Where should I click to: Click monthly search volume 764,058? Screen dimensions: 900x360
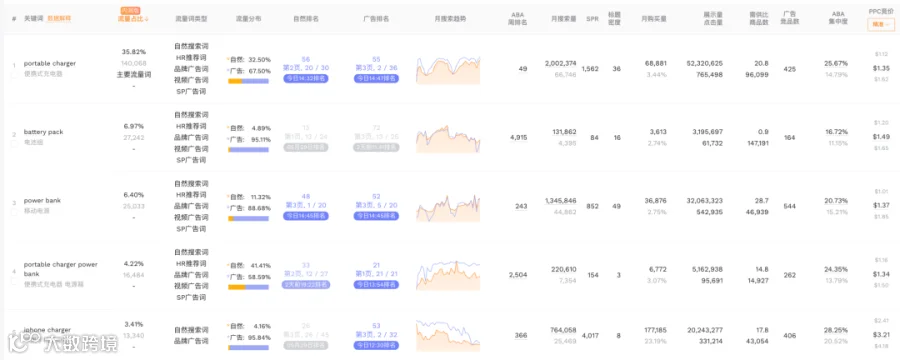click(563, 330)
